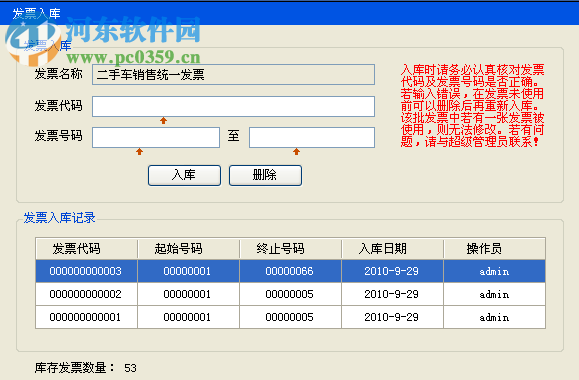Click end number 00000066 cell

coord(290,271)
